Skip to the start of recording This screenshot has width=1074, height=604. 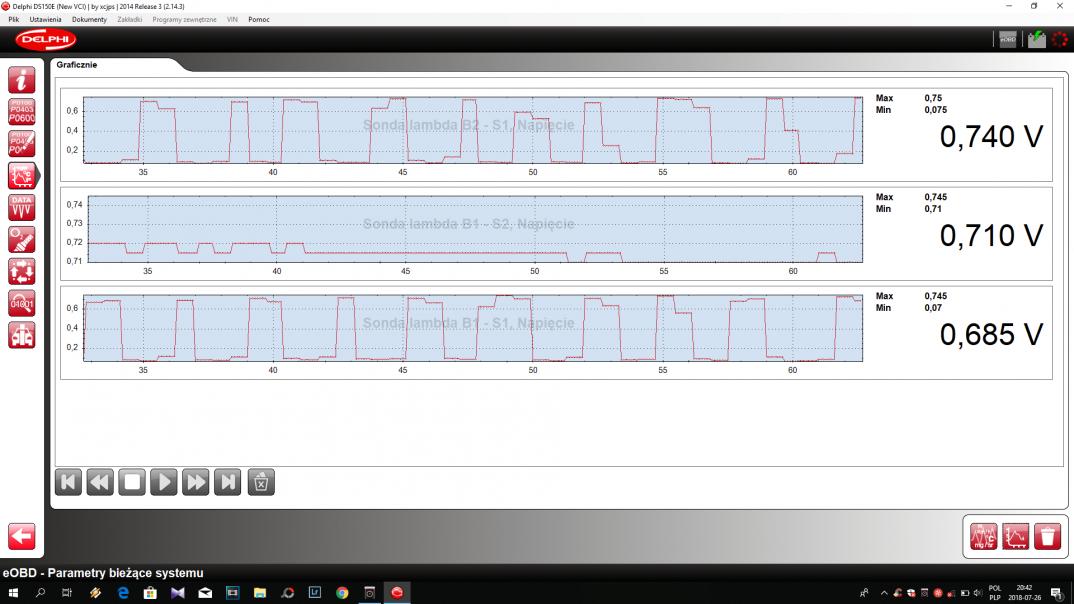[x=68, y=482]
